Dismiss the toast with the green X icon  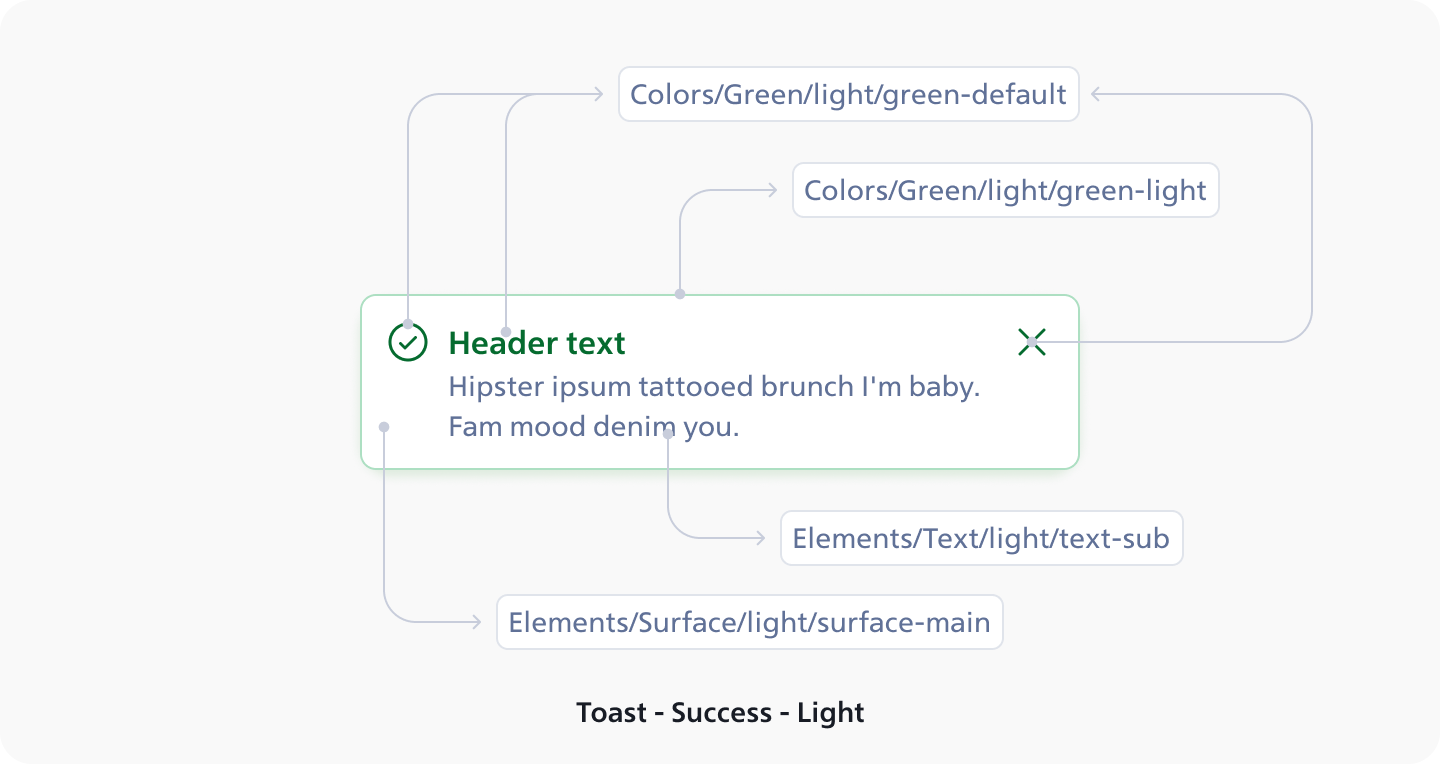(1032, 342)
